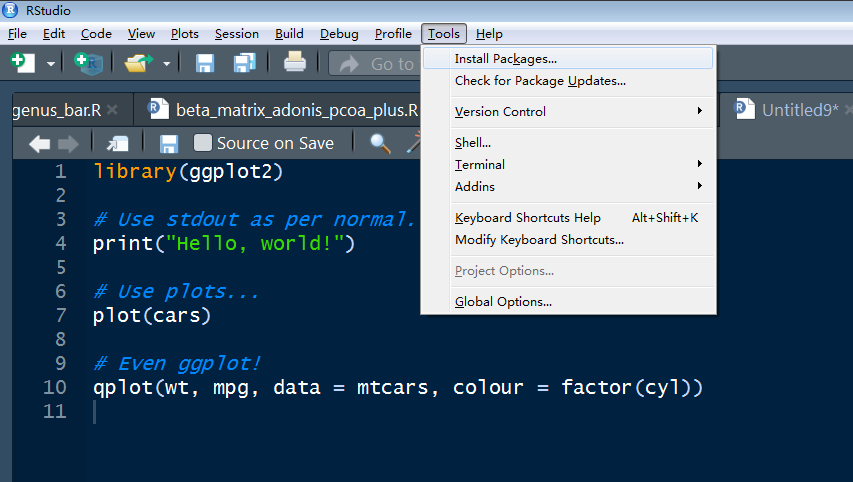Click the Print icon
This screenshot has width=853, height=482.
pos(295,62)
